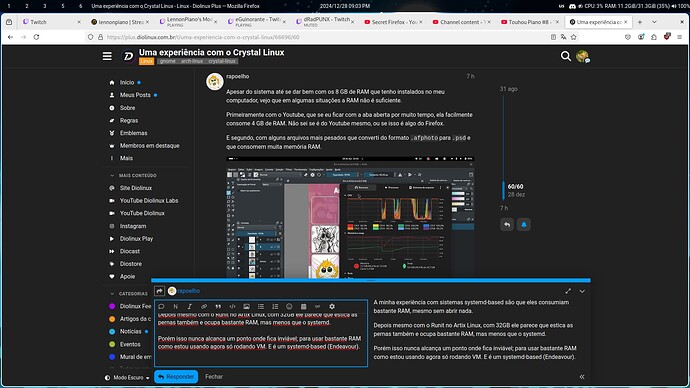Toggle the Modo Escuro theme selector
The image size is (690, 388).
[x=127, y=378]
